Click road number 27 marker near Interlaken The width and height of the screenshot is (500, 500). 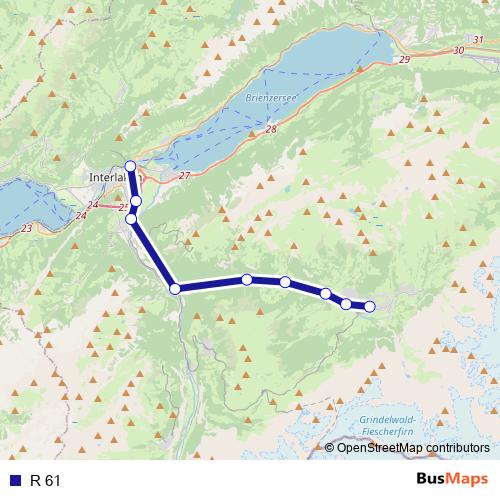(x=184, y=175)
